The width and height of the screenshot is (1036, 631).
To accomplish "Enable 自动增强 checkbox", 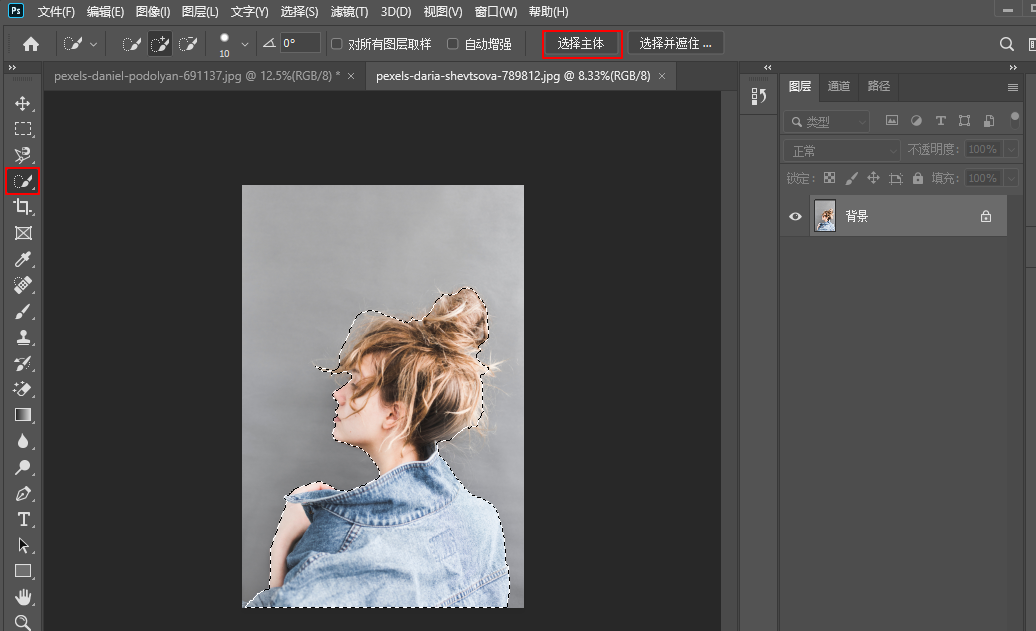I will tap(453, 44).
